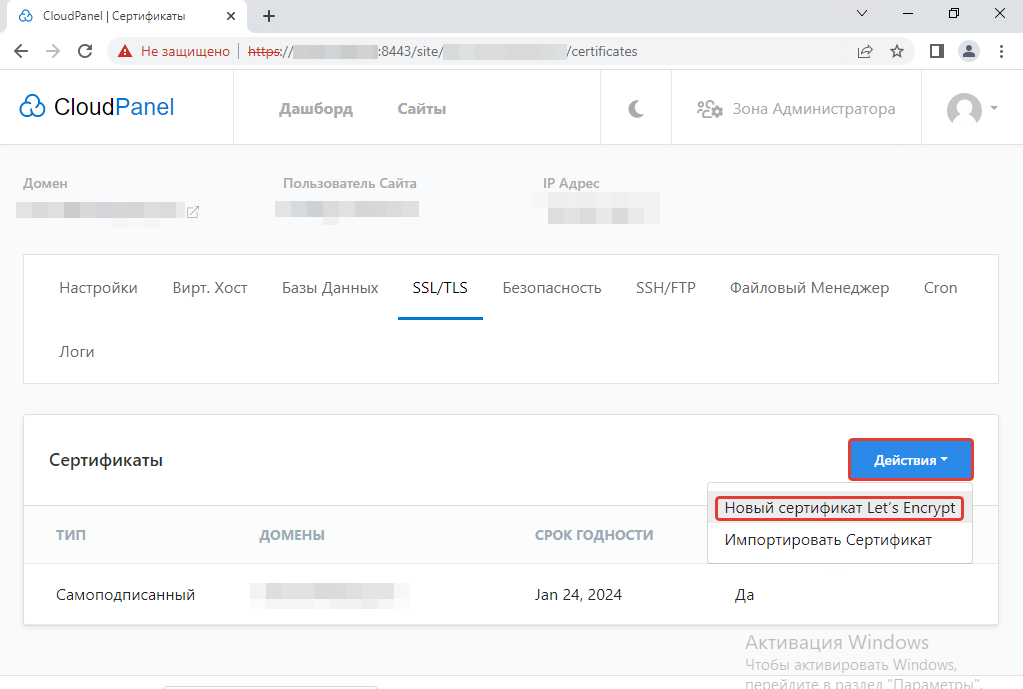Select Новый сертификат Let's Encrypt
Image resolution: width=1023 pixels, height=689 pixels.
pyautogui.click(x=839, y=508)
